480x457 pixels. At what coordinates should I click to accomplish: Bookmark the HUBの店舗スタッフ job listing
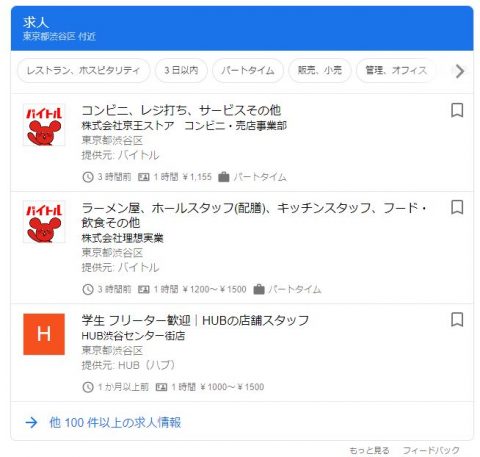pyautogui.click(x=457, y=320)
